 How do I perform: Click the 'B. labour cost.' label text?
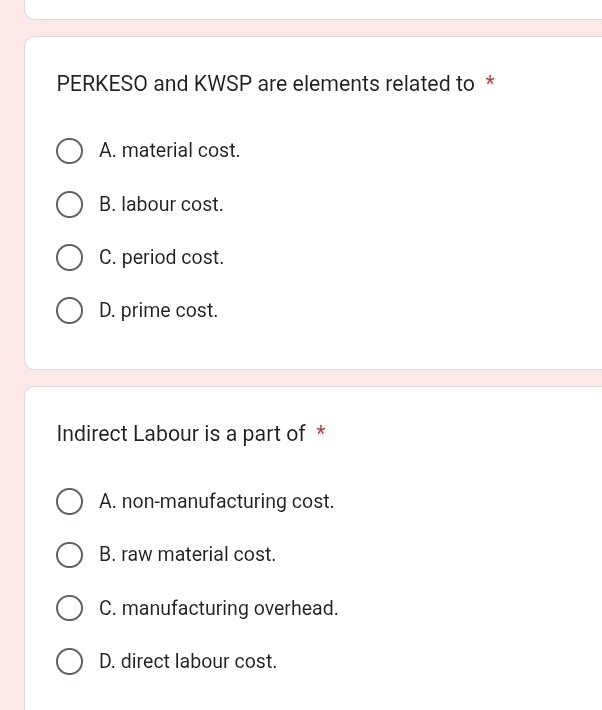(161, 204)
